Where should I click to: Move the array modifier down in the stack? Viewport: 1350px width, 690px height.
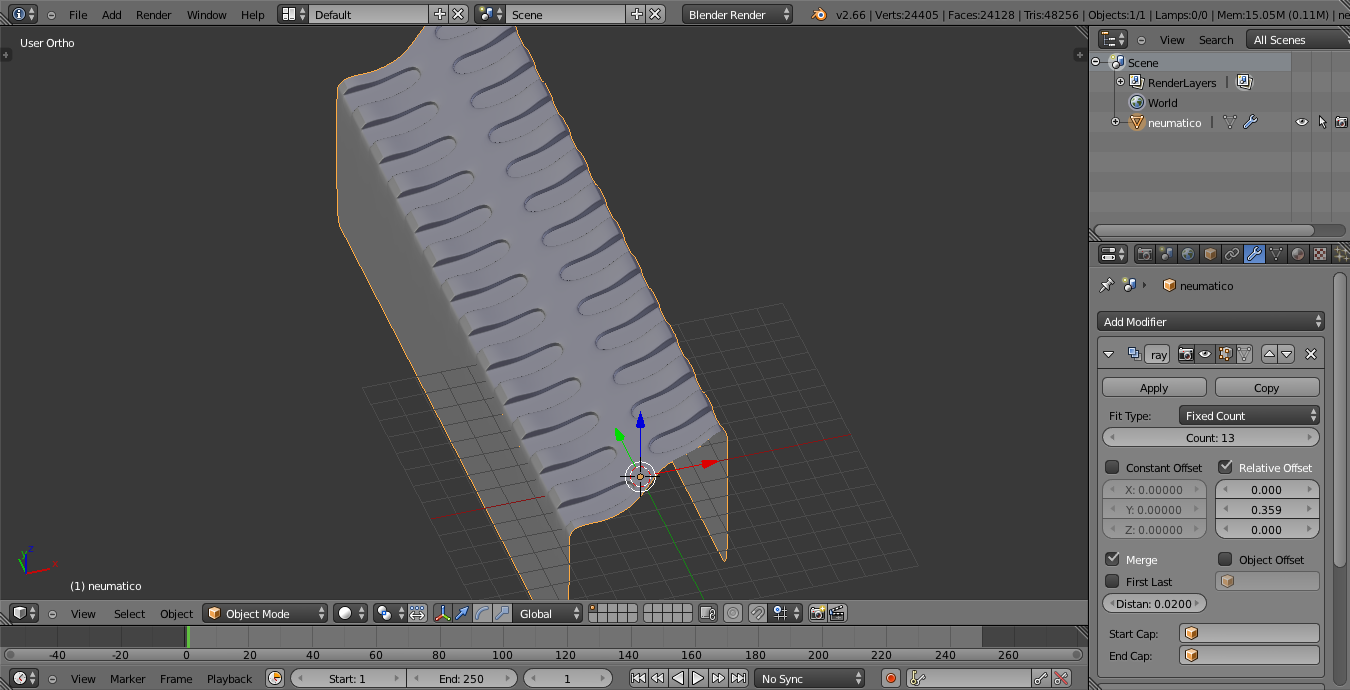[x=1287, y=354]
